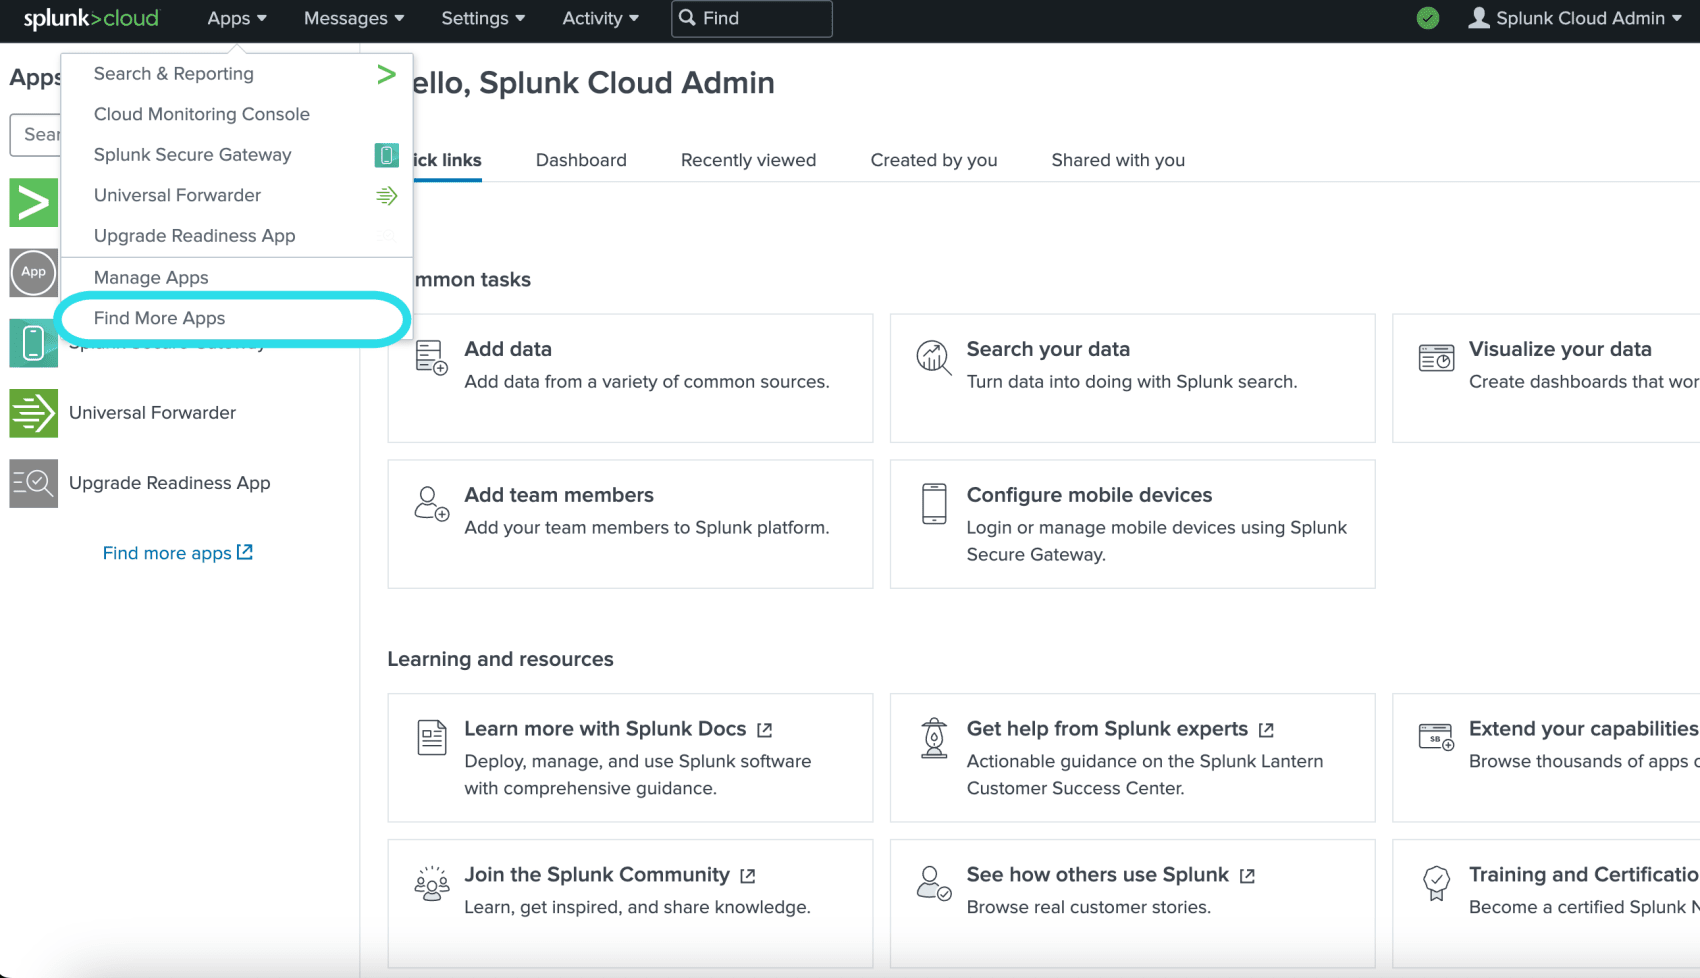Click the green health status icon in top bar
Viewport: 1700px width, 978px height.
1428,18
